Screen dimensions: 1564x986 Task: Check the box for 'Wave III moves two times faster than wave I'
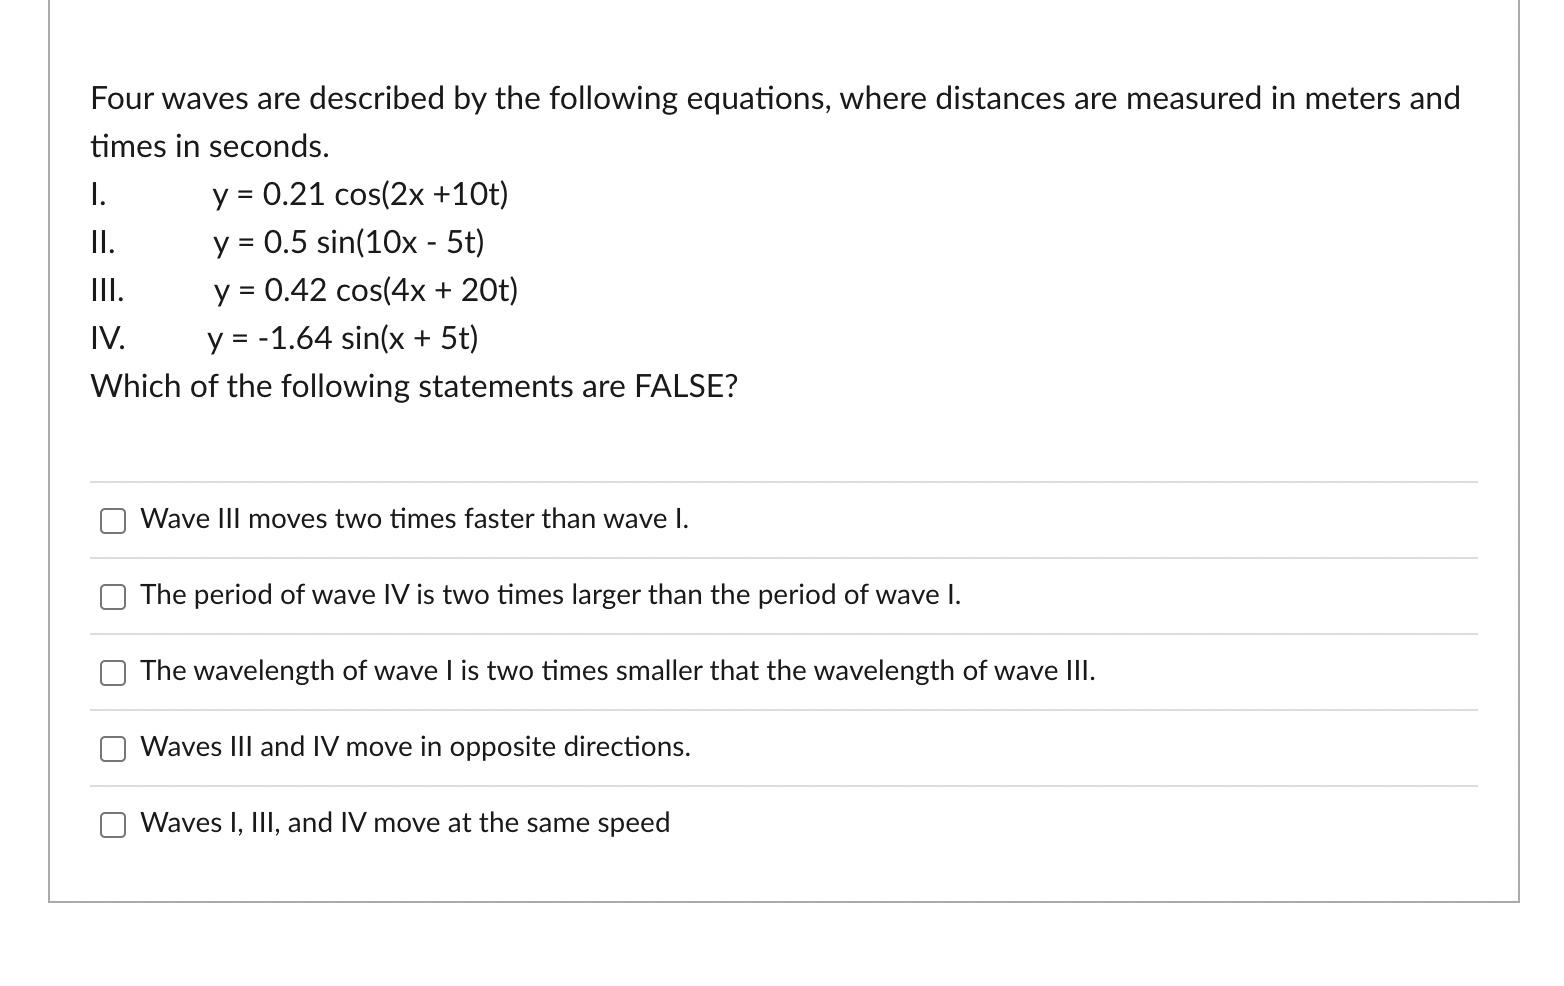[x=112, y=520]
